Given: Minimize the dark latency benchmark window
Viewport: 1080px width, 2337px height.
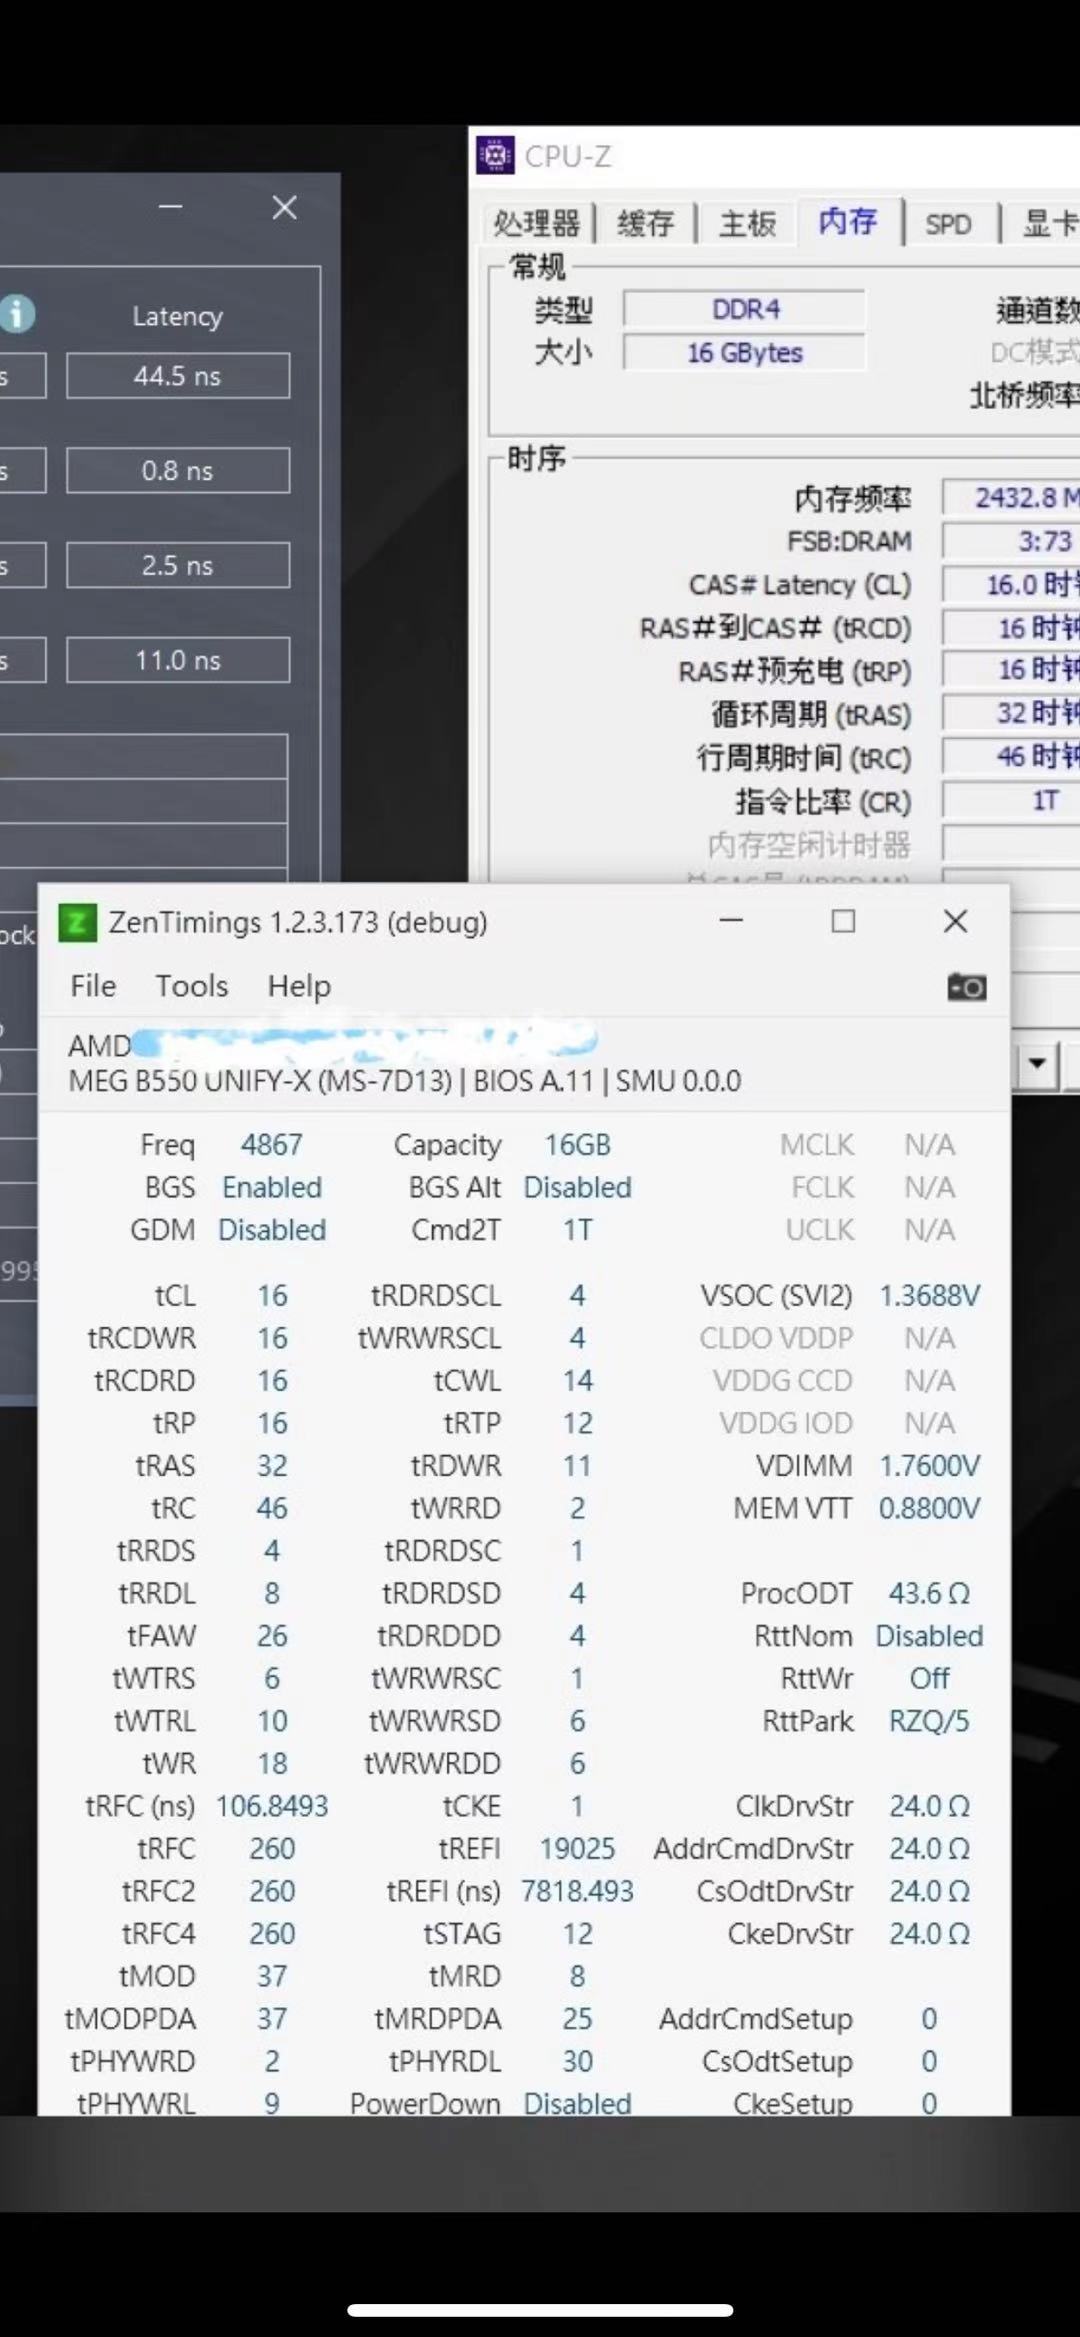Looking at the screenshot, I should point(171,207).
